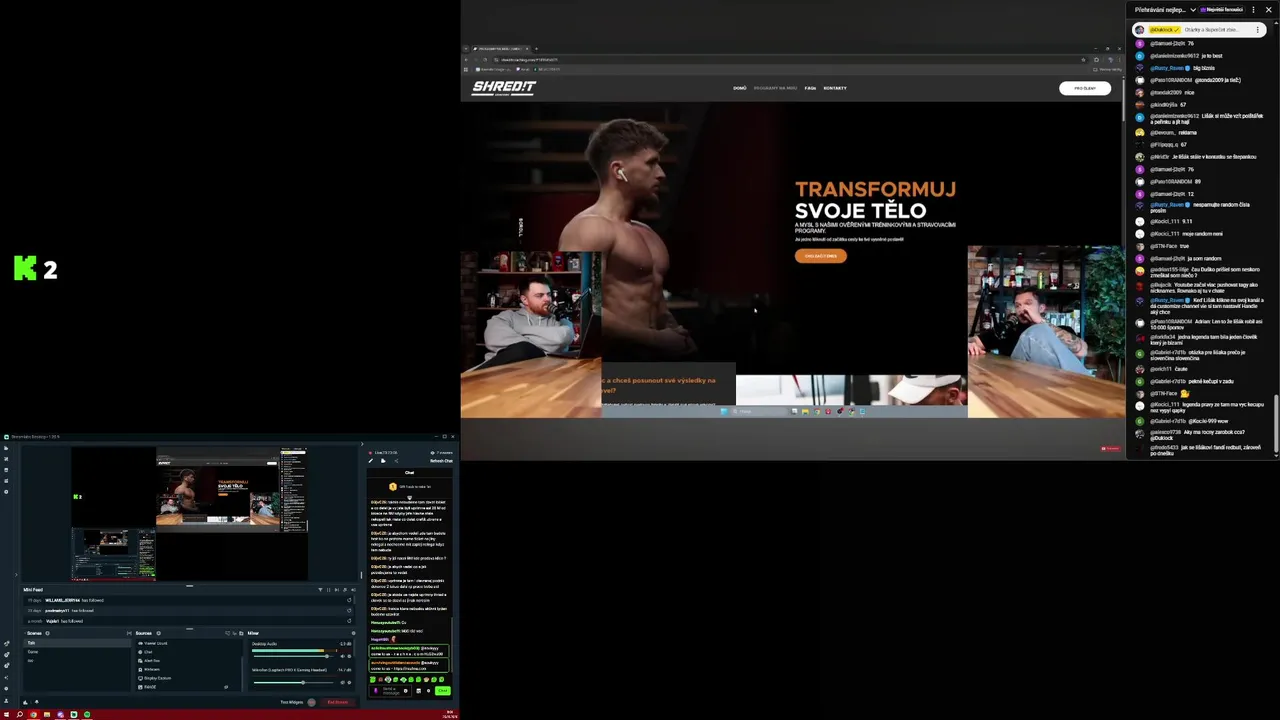The width and height of the screenshot is (1280, 720).
Task: Bookmark this page with the star icon
Action: tap(1083, 60)
